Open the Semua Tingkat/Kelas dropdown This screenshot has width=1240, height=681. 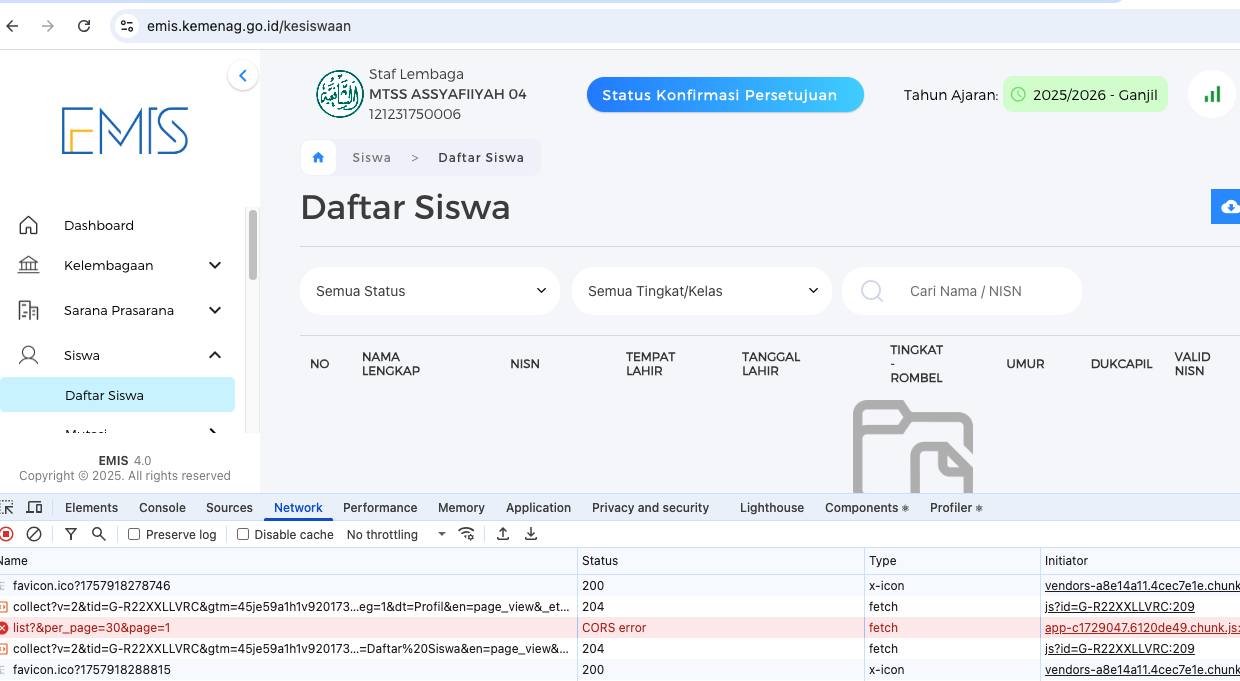(x=702, y=291)
